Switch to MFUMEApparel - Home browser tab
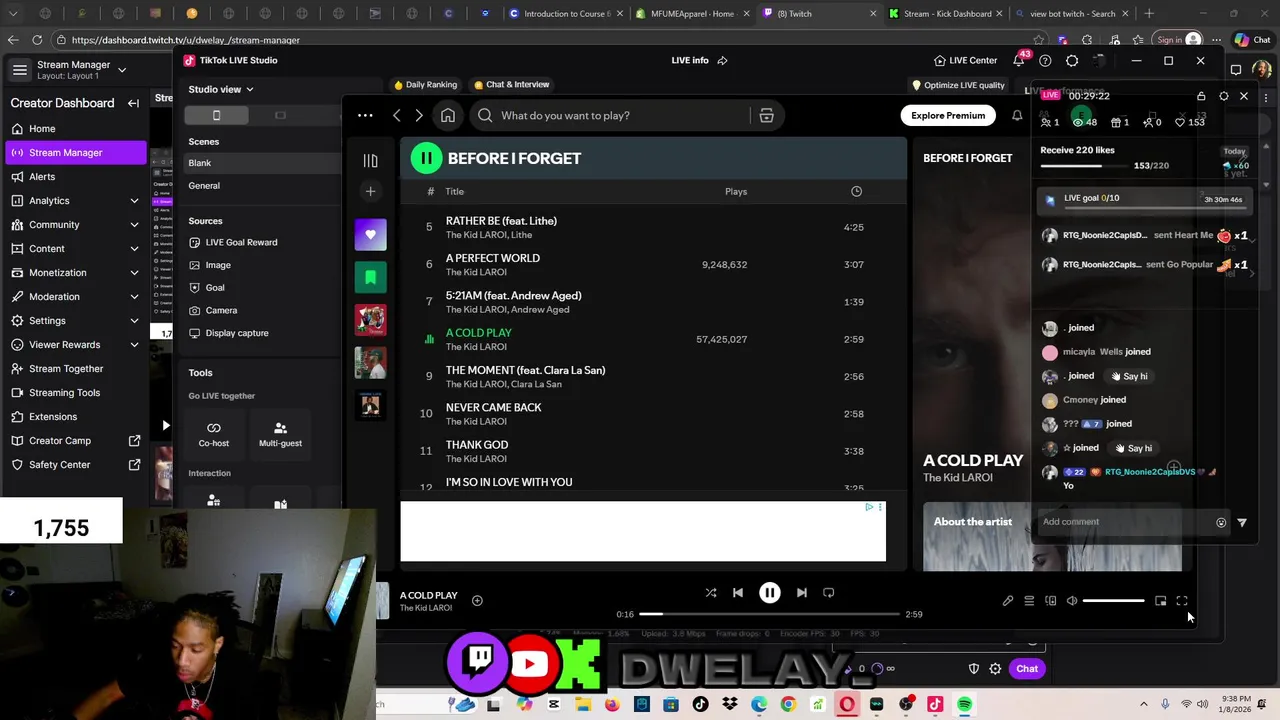1280x720 pixels. pyautogui.click(x=691, y=14)
